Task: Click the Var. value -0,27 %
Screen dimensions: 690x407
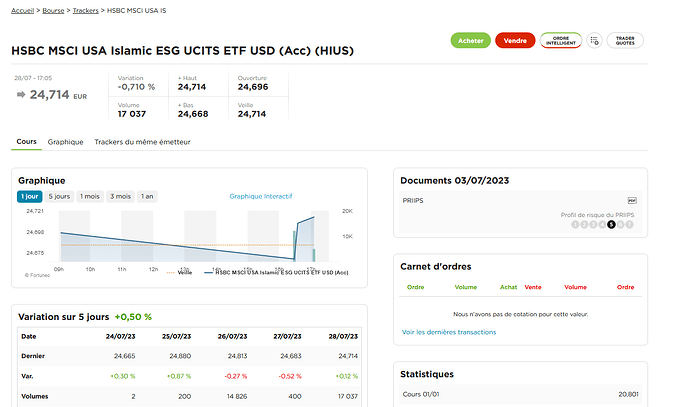Action: click(x=236, y=376)
